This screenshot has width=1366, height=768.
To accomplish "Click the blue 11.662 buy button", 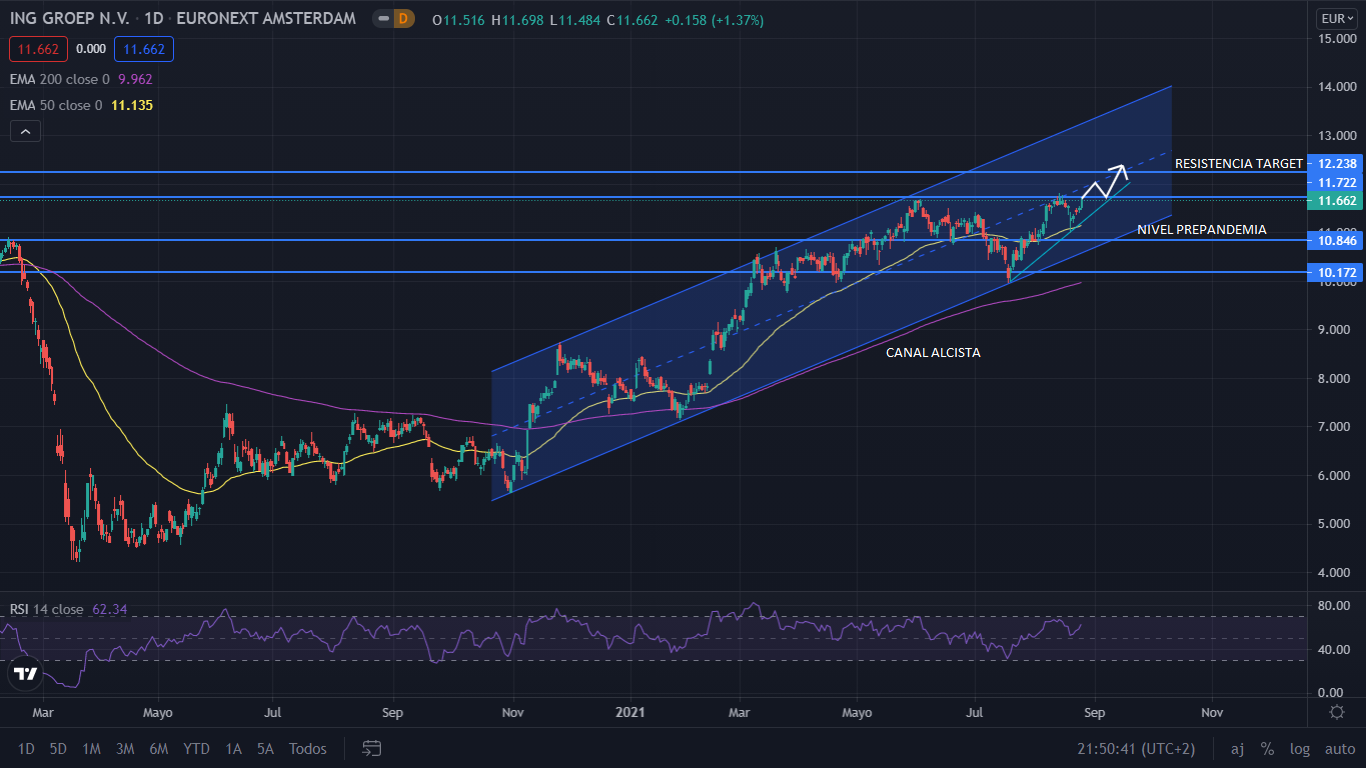I will click(144, 49).
